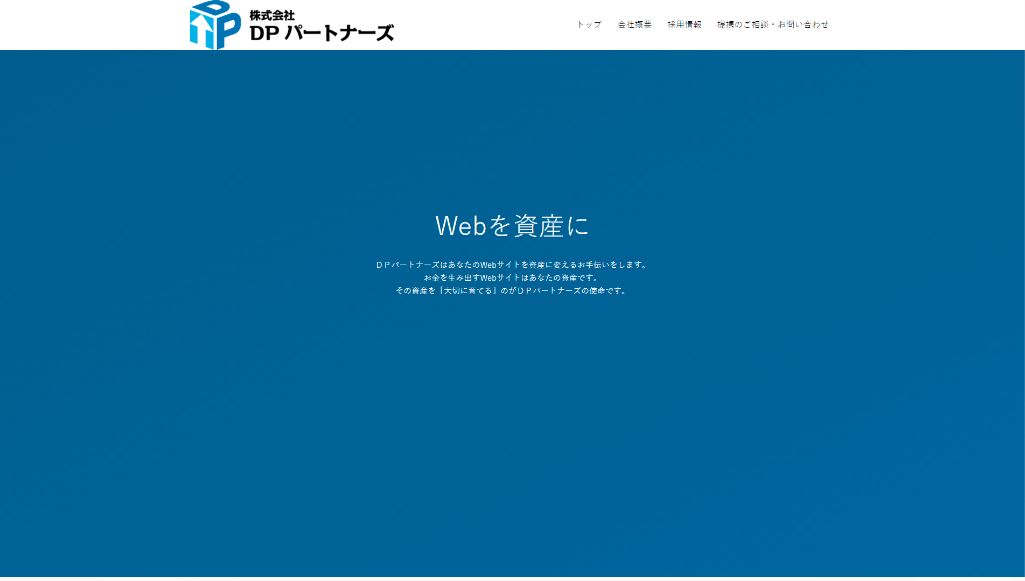Image resolution: width=1025 pixels, height=581 pixels.
Task: Click the 株式会社 DPパートナーズ logo text
Action: pyautogui.click(x=318, y=24)
